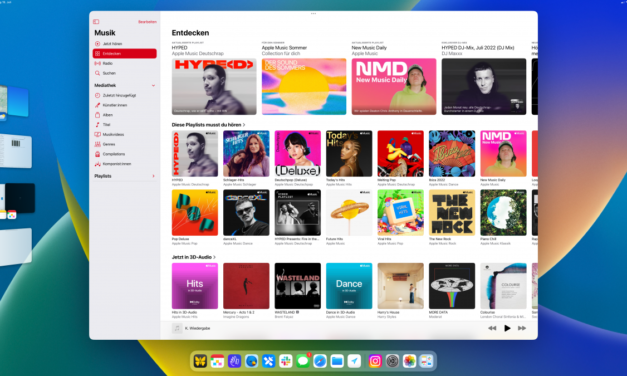The image size is (627, 376).
Task: Click the Alben icon in Mediathek
Action: coord(97,115)
